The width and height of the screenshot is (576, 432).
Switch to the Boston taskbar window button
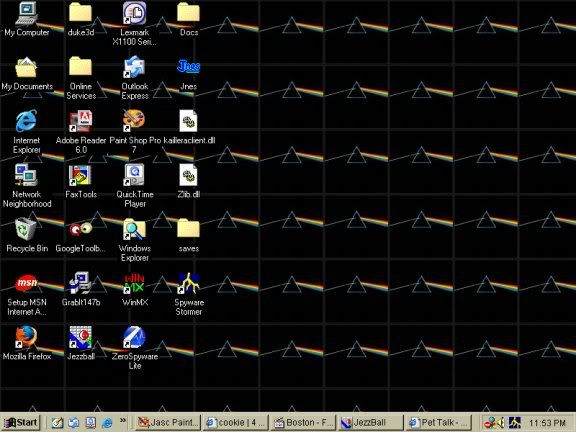[x=303, y=422]
